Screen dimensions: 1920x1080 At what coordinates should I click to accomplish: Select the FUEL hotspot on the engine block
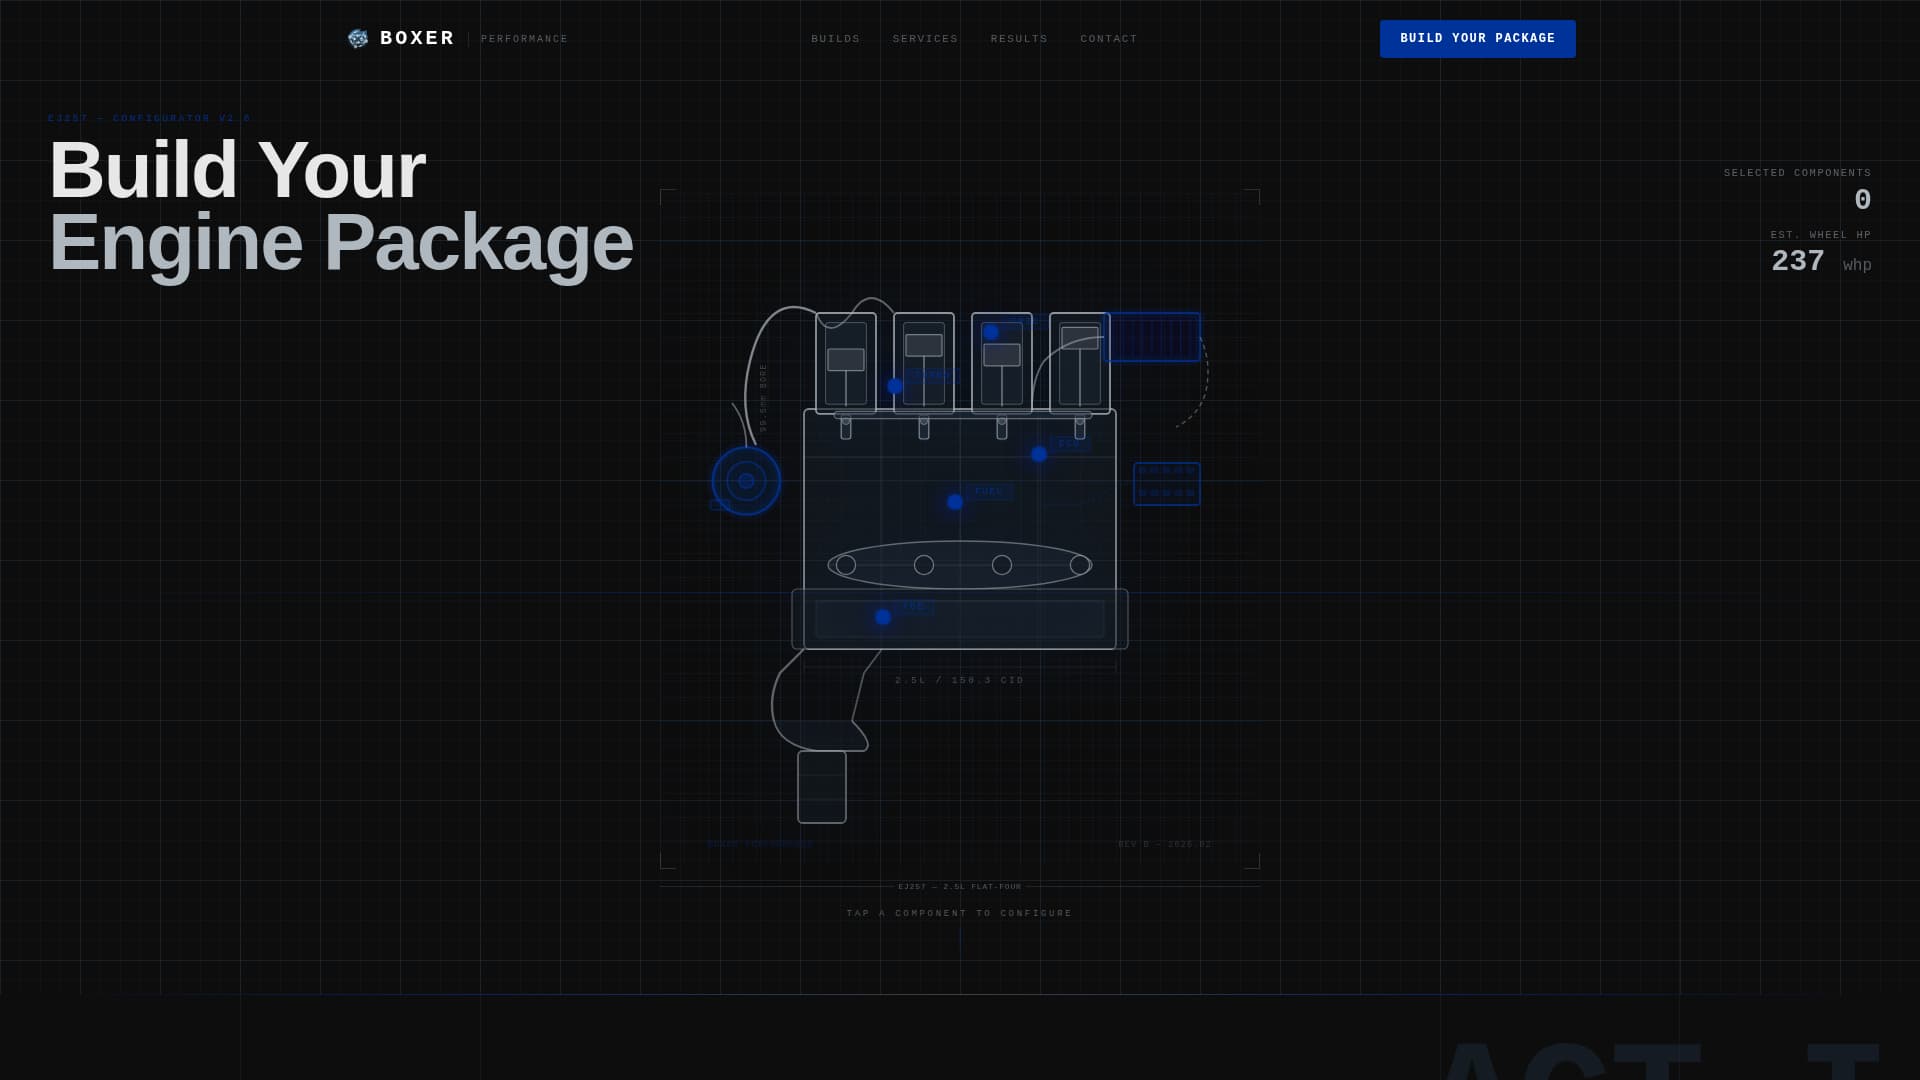point(955,502)
